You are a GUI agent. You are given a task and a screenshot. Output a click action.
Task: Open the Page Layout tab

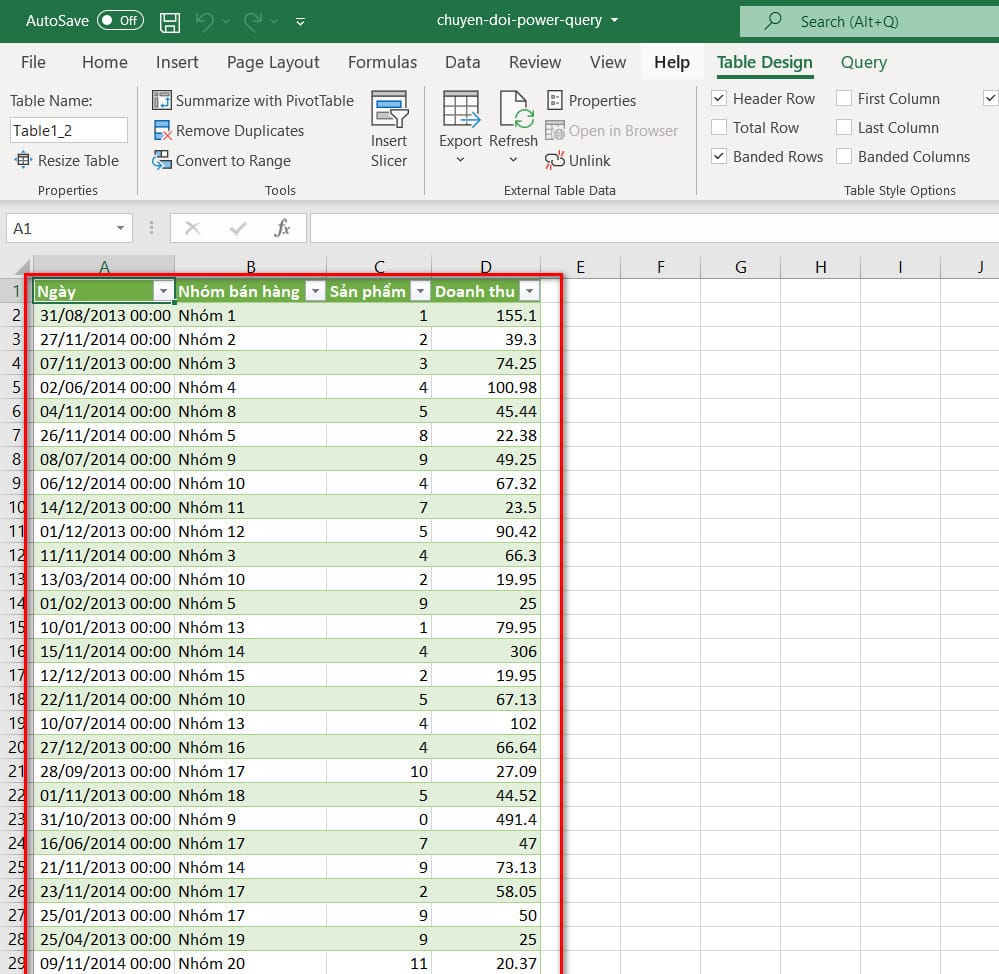click(273, 62)
